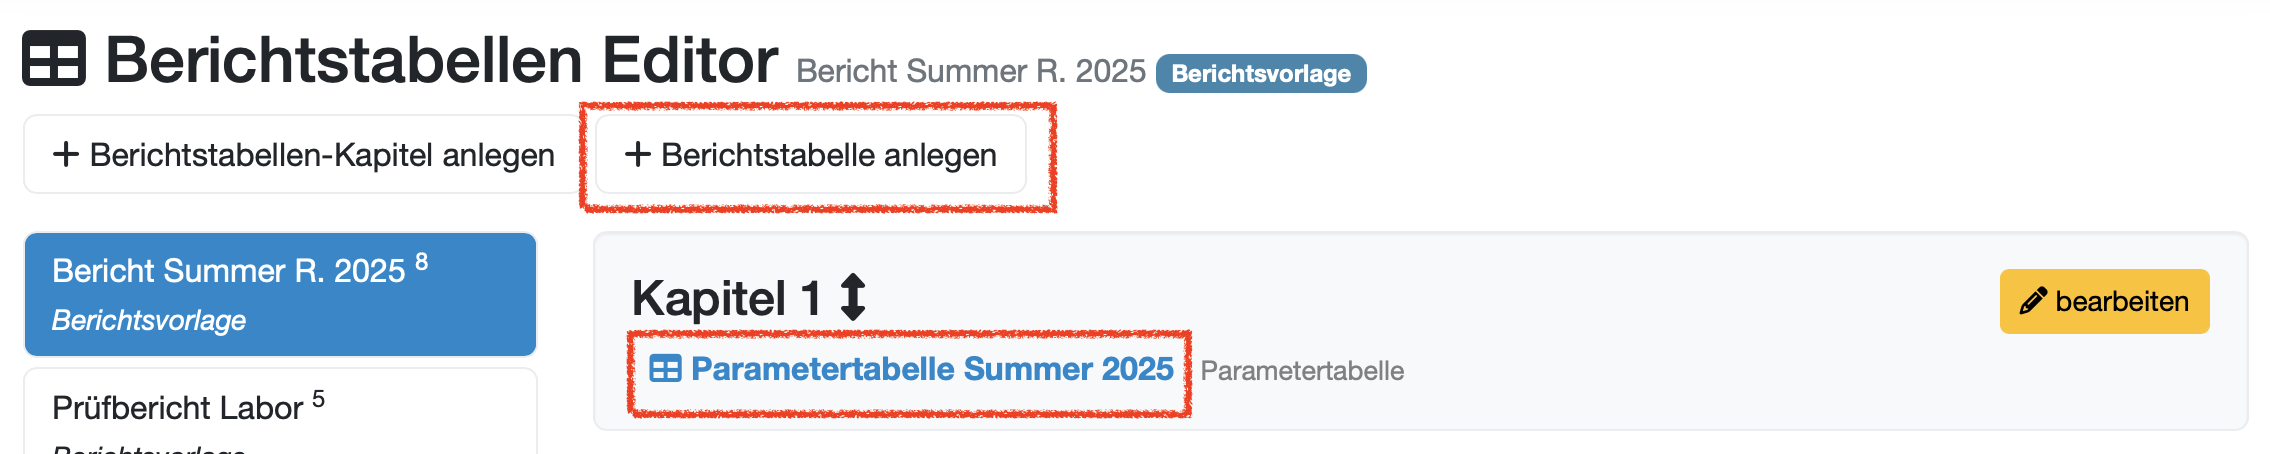
Task: Click the up-down arrow icon next to Kapitel 1
Action: 853,297
